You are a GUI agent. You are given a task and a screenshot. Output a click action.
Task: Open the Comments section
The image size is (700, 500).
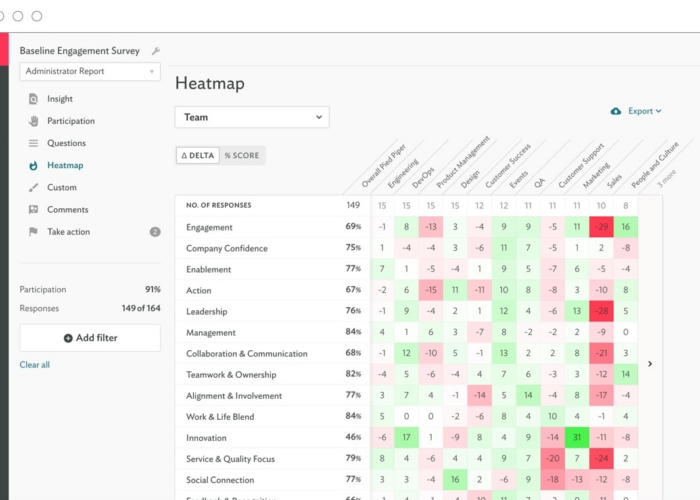[68, 209]
